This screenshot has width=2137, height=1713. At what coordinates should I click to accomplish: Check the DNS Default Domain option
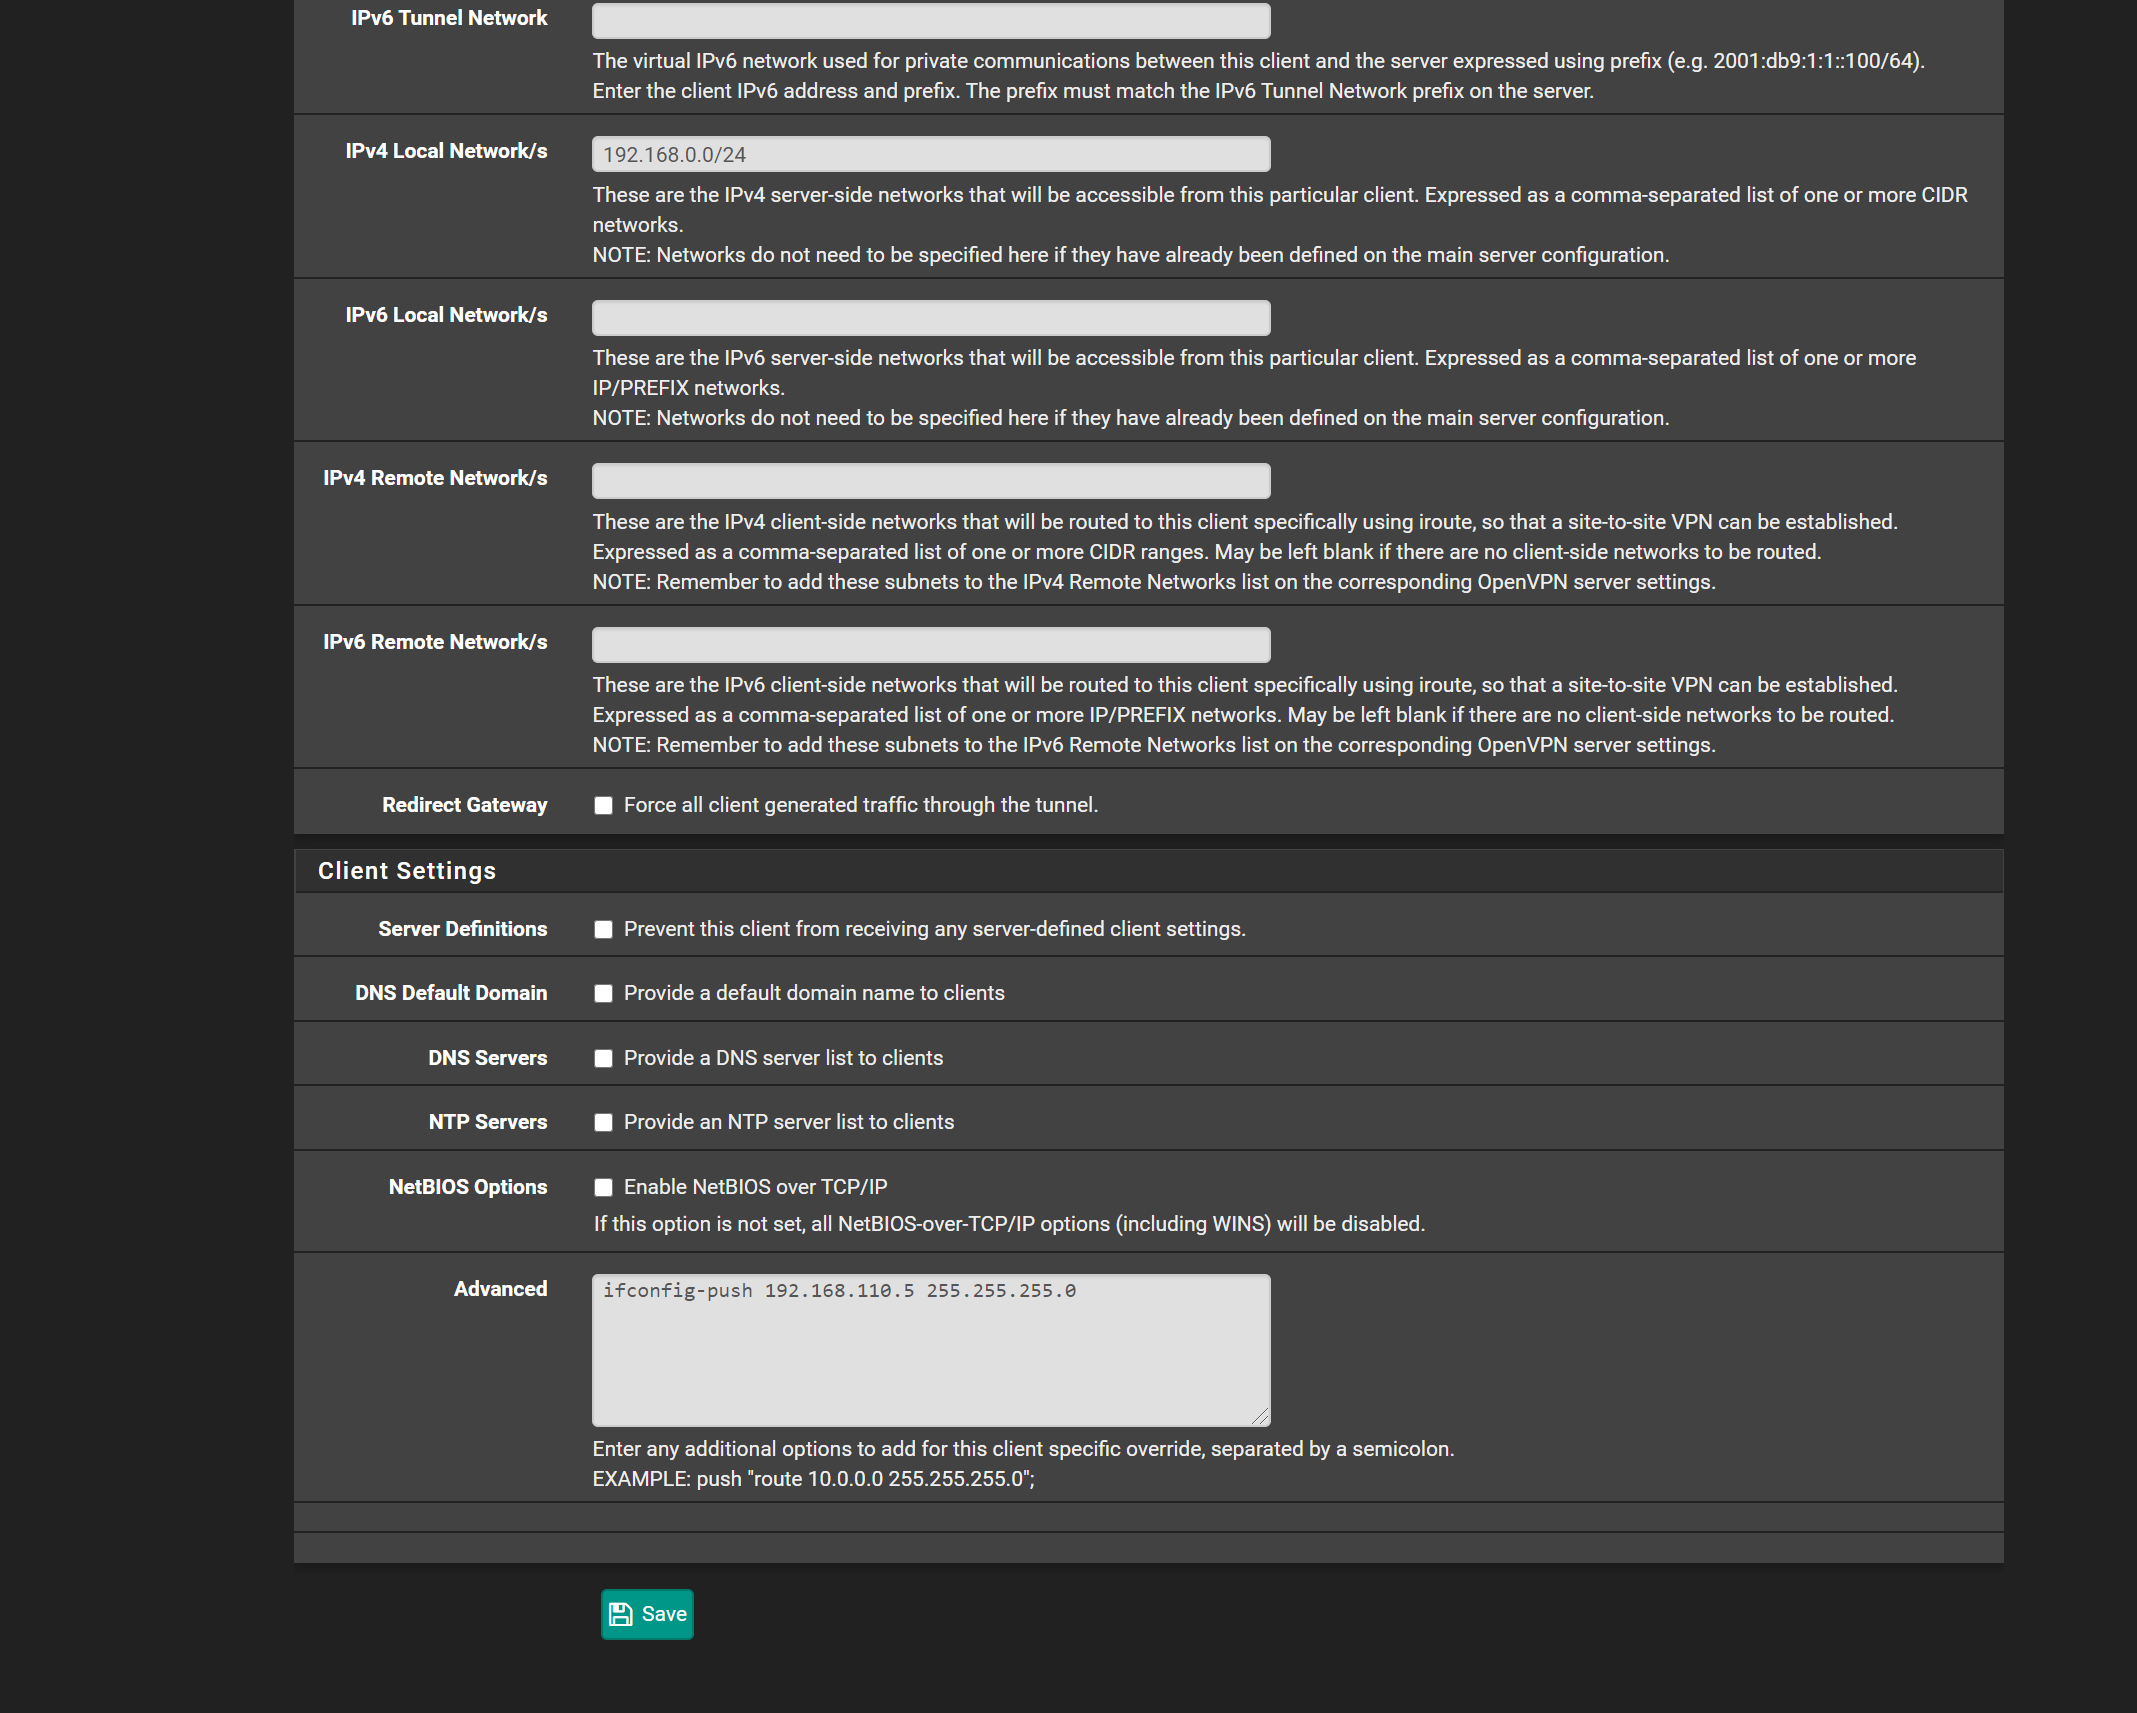603,994
